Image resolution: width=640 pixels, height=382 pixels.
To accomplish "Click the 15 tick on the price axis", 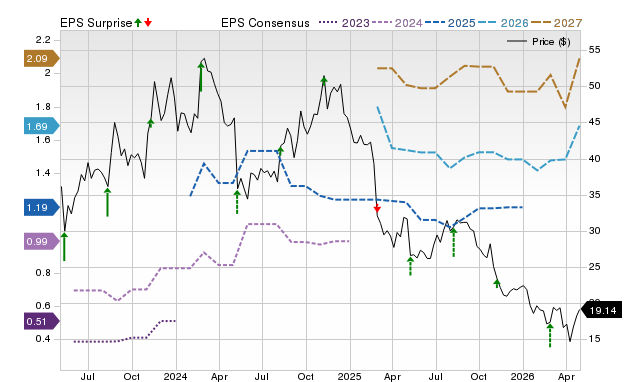I will 594,339.
